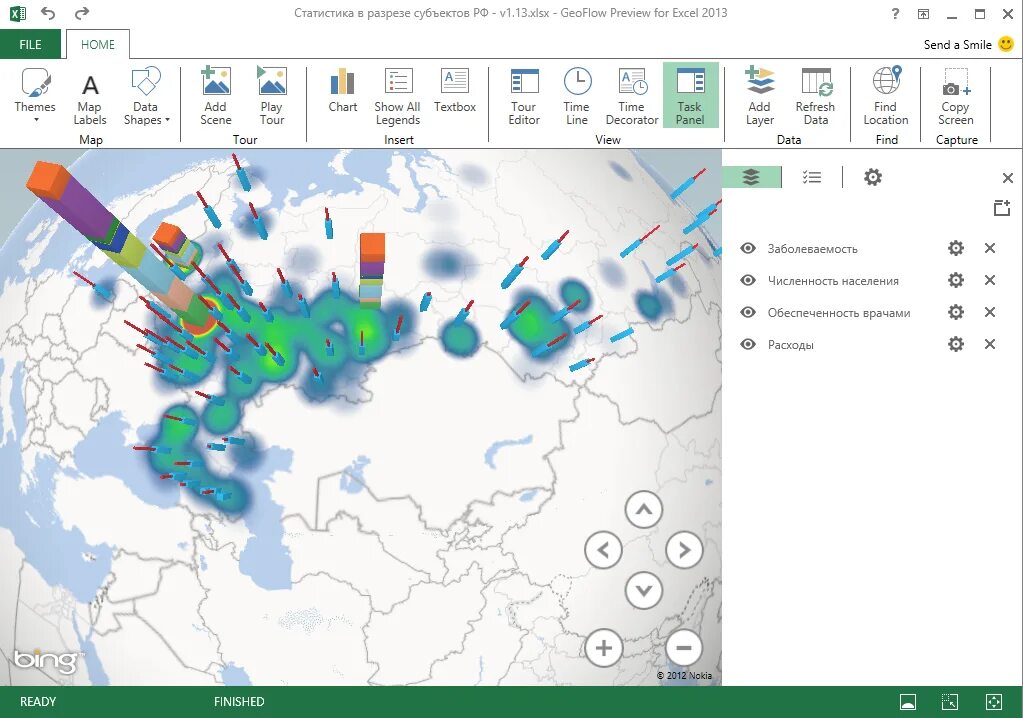Insert a Textbox
Viewport: 1023px width, 718px height.
click(x=455, y=90)
